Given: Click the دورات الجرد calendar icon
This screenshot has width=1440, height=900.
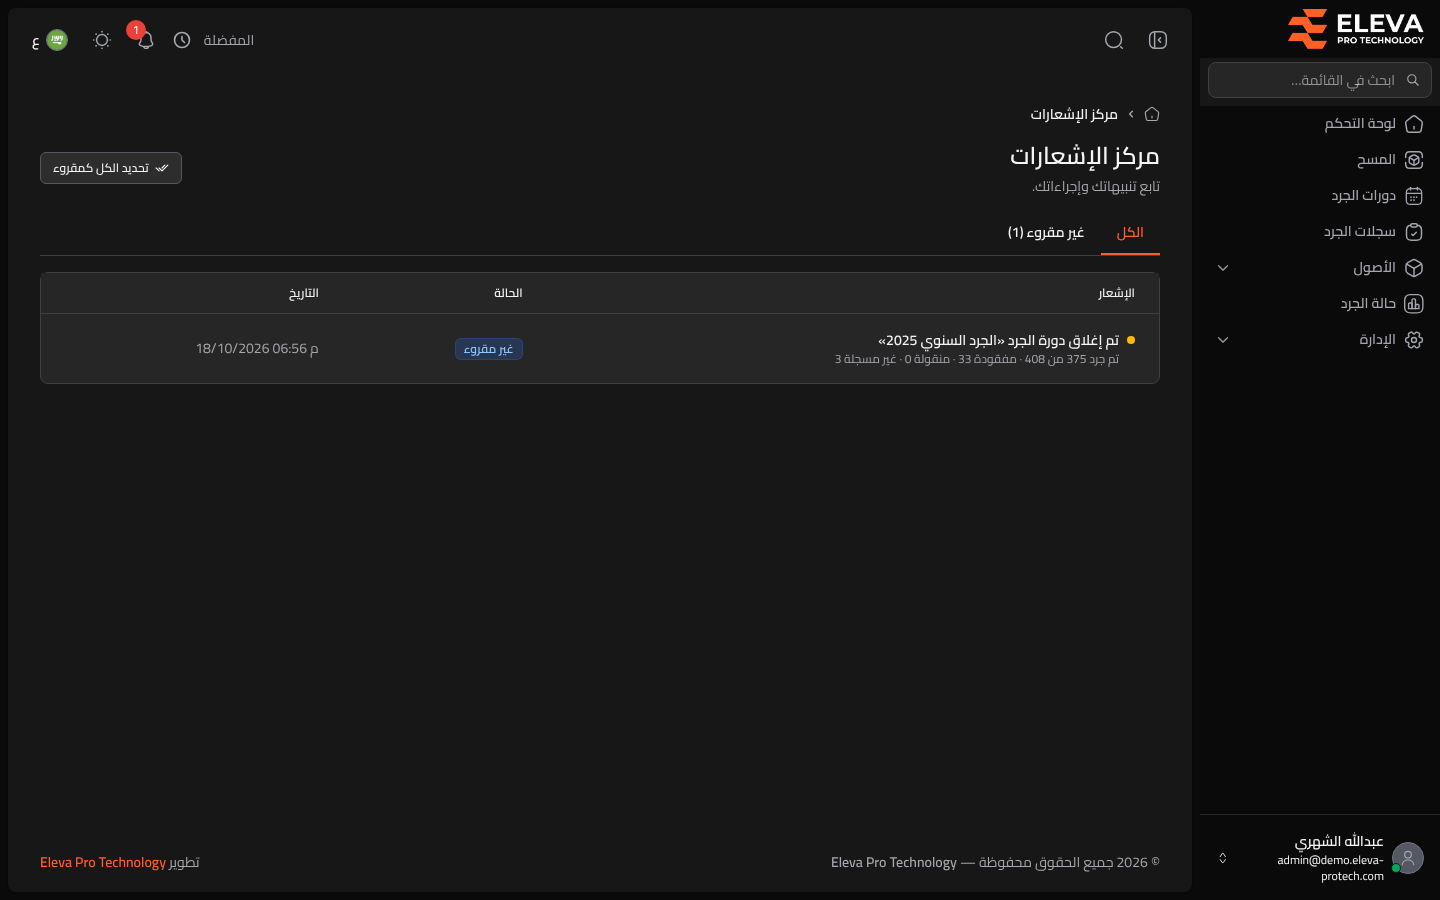Looking at the screenshot, I should [x=1414, y=196].
